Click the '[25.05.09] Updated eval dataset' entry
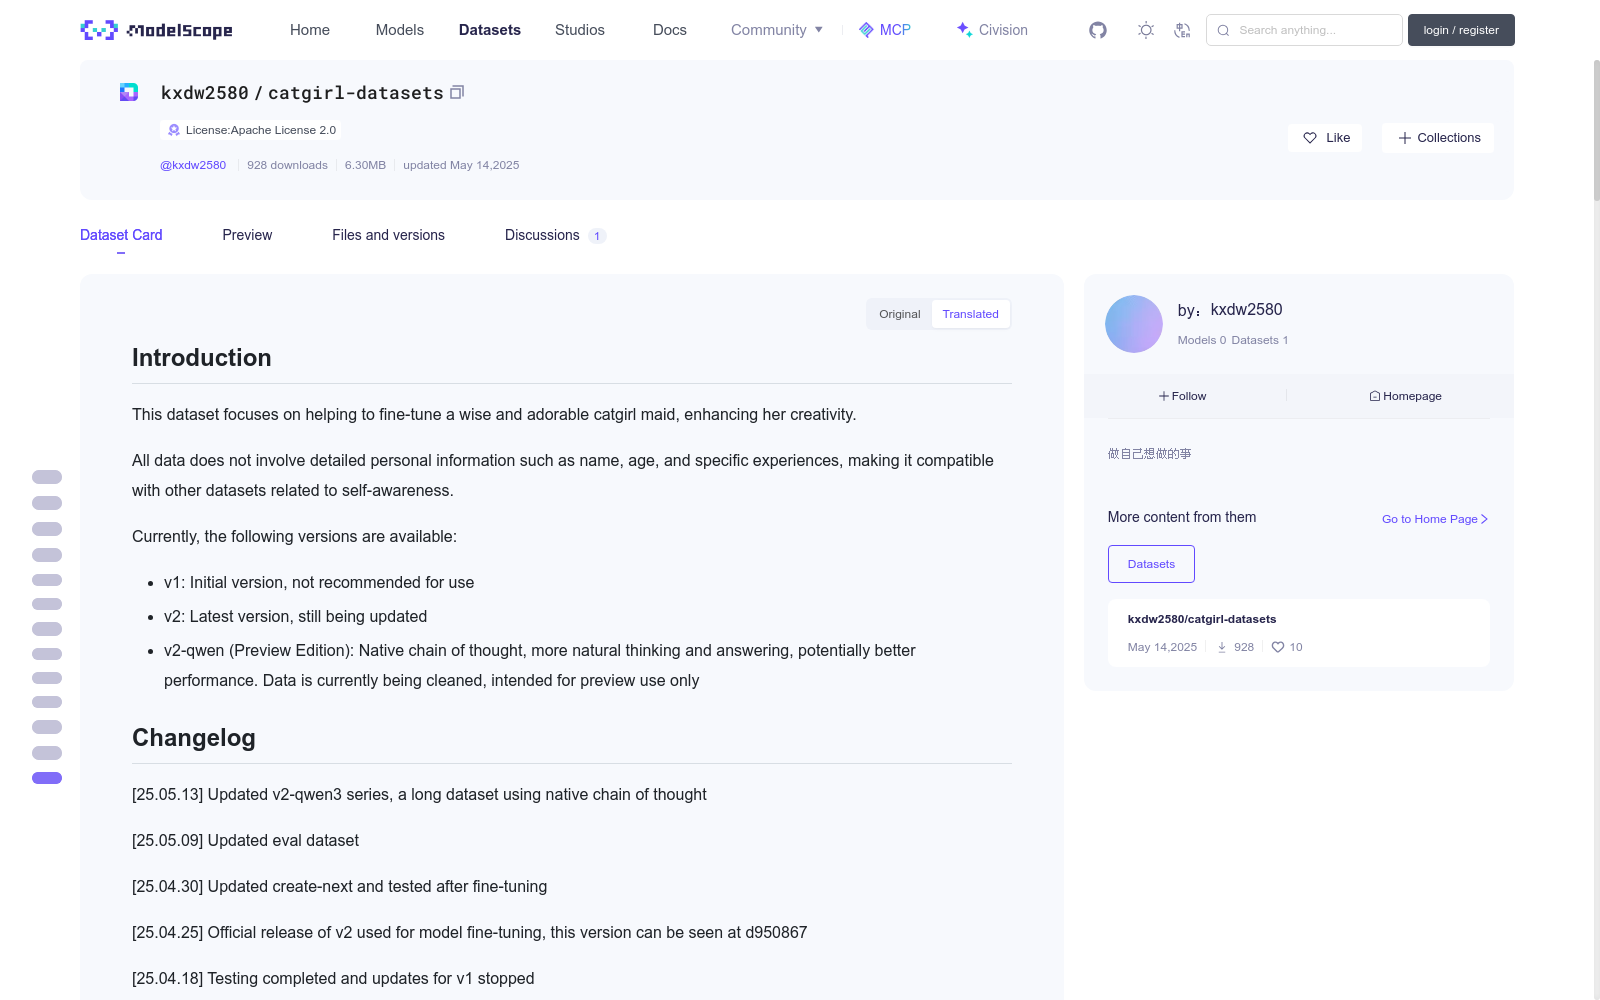Viewport: 1600px width, 1000px height. coord(245,840)
